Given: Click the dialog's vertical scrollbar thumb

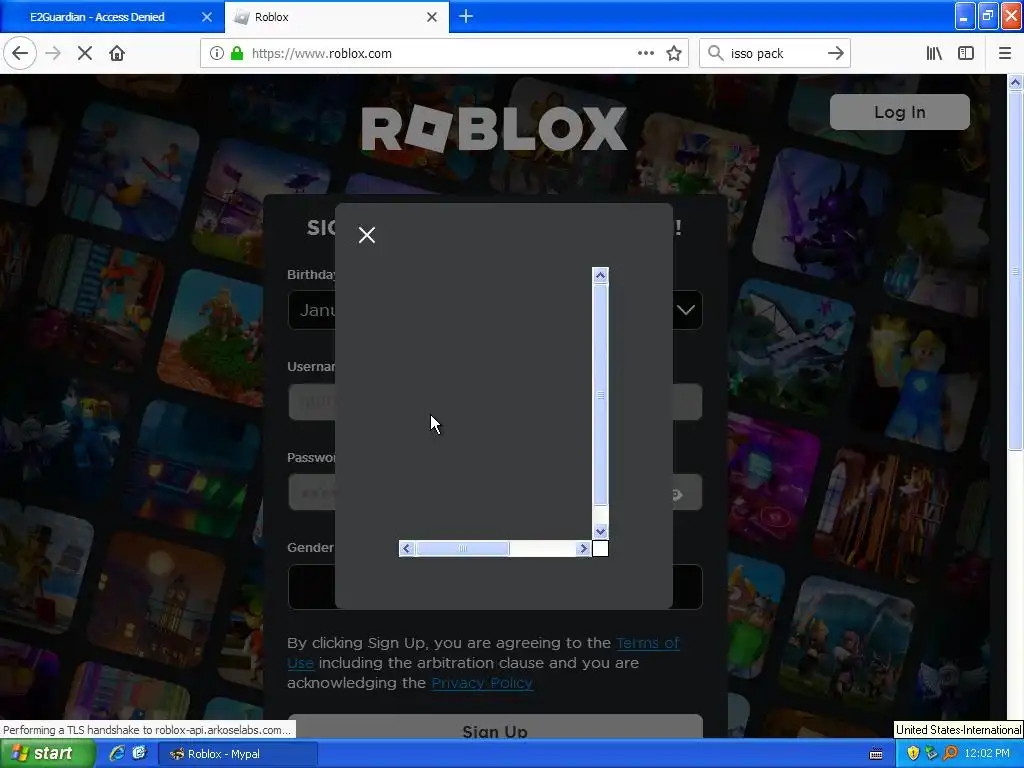Looking at the screenshot, I should (600, 394).
